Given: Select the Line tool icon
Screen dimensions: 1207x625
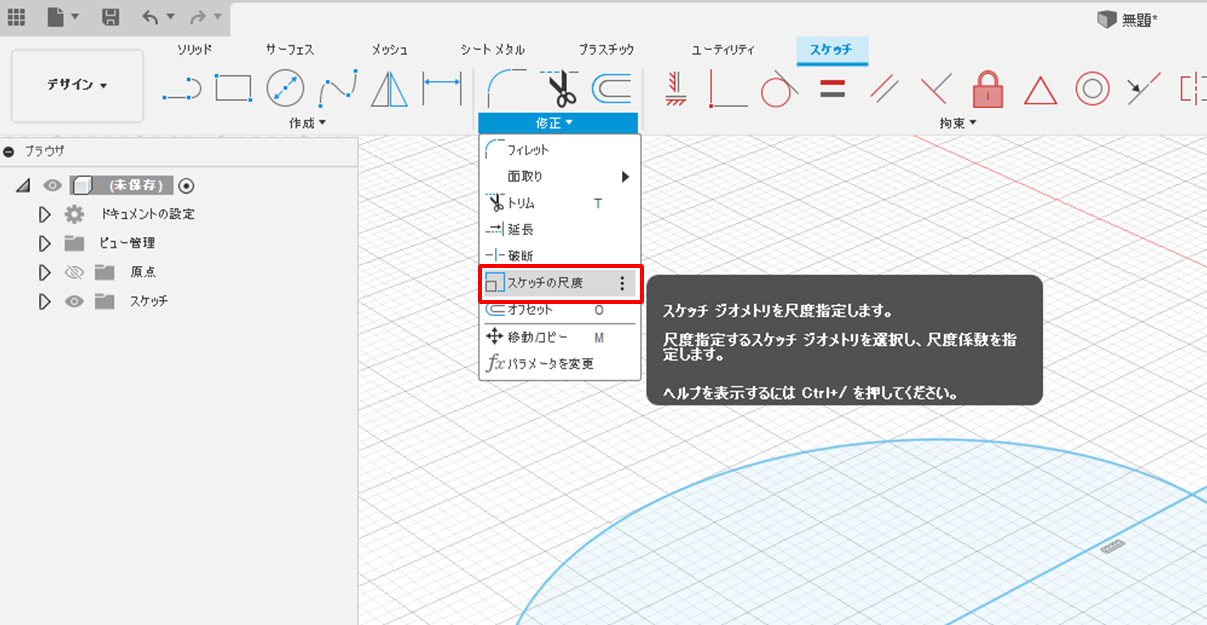Looking at the screenshot, I should pyautogui.click(x=181, y=90).
